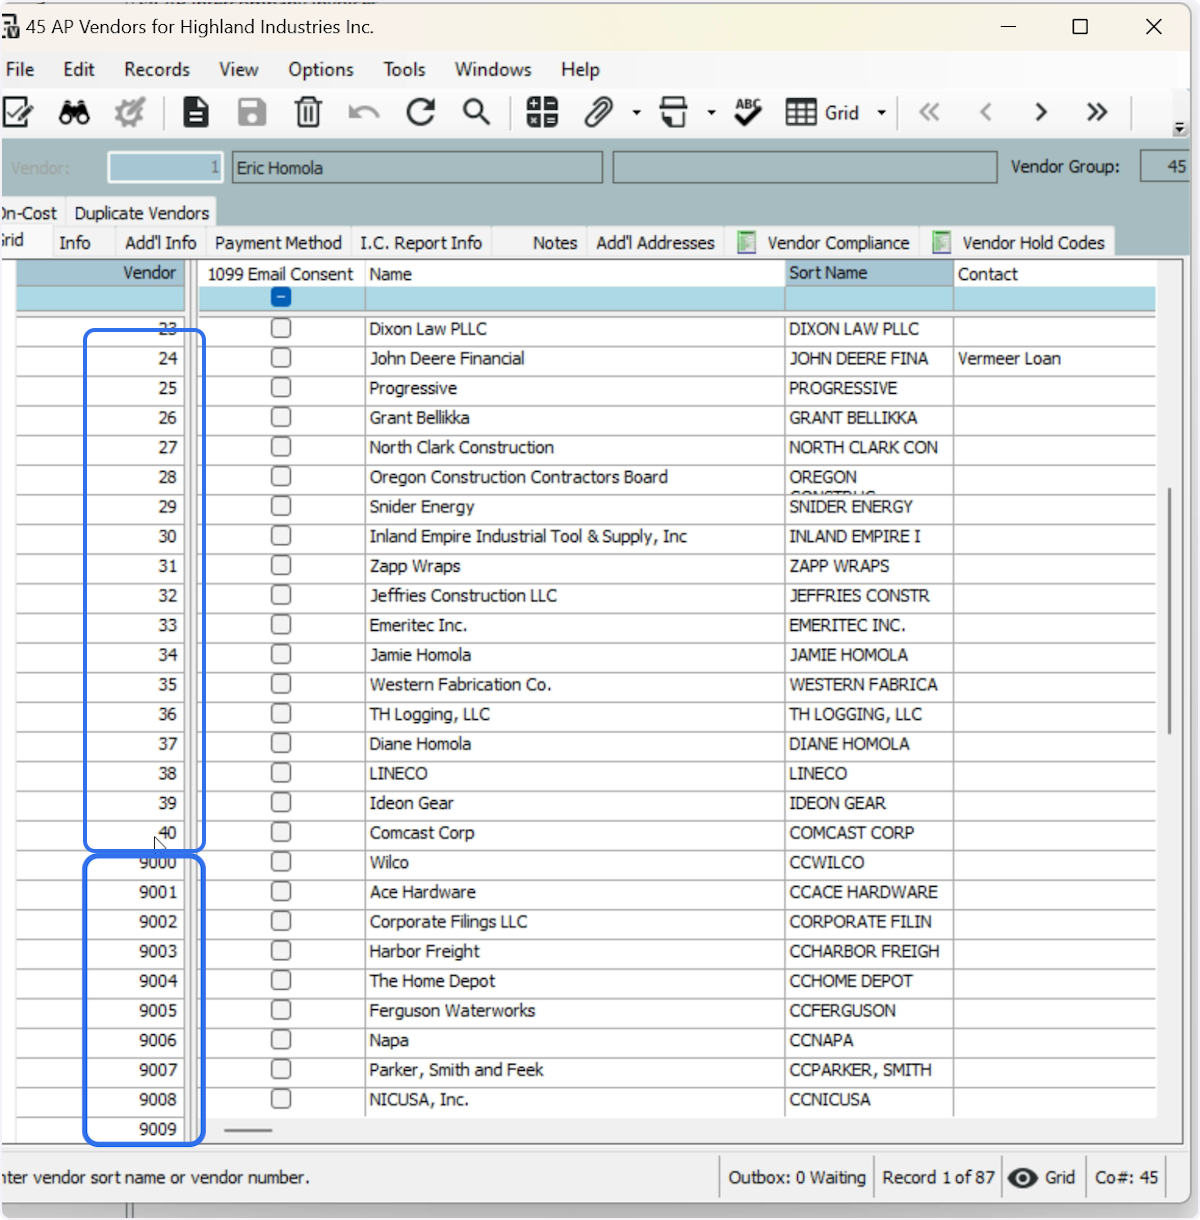Click the Sort Name column header
This screenshot has height=1220, width=1200.
tap(869, 273)
